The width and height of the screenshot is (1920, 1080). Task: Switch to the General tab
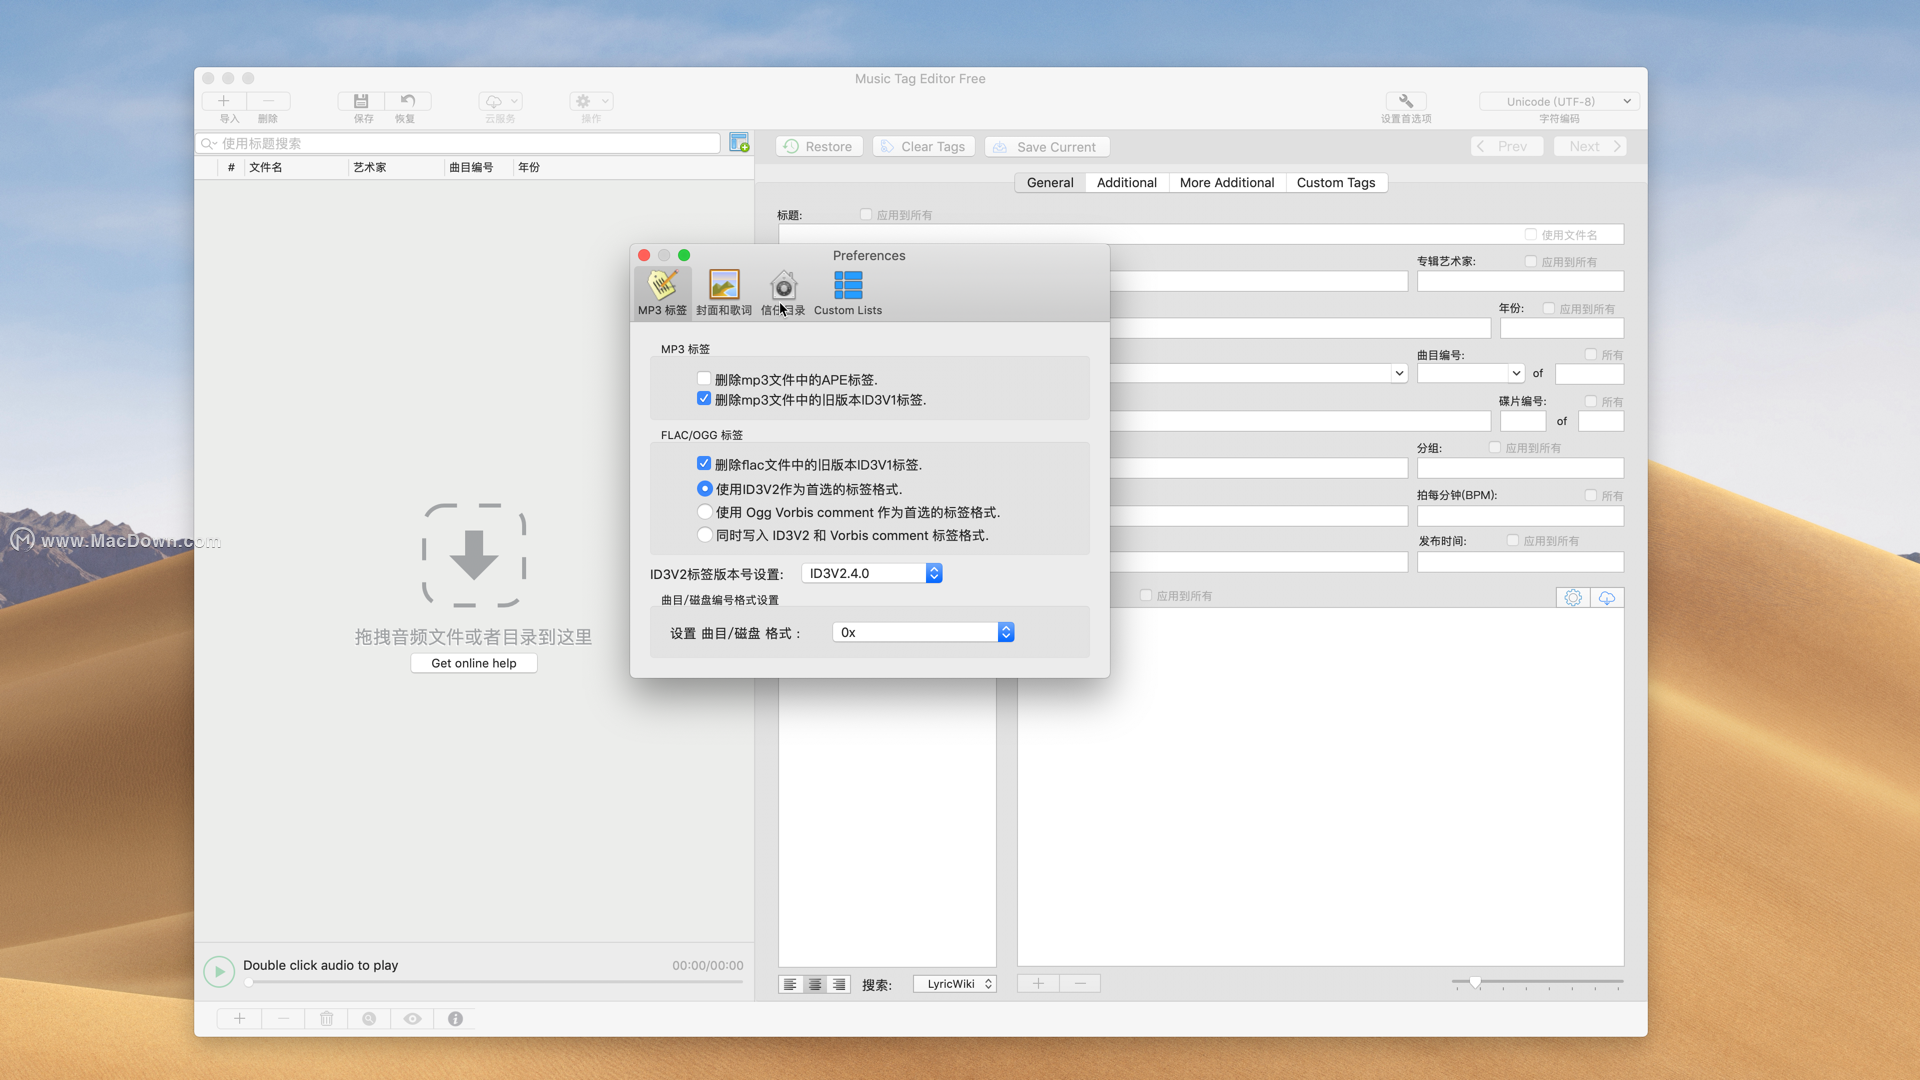[1050, 182]
